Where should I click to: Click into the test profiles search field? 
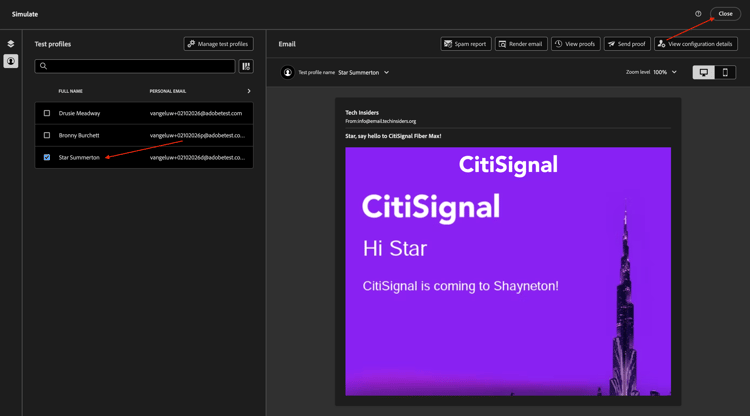click(x=140, y=66)
